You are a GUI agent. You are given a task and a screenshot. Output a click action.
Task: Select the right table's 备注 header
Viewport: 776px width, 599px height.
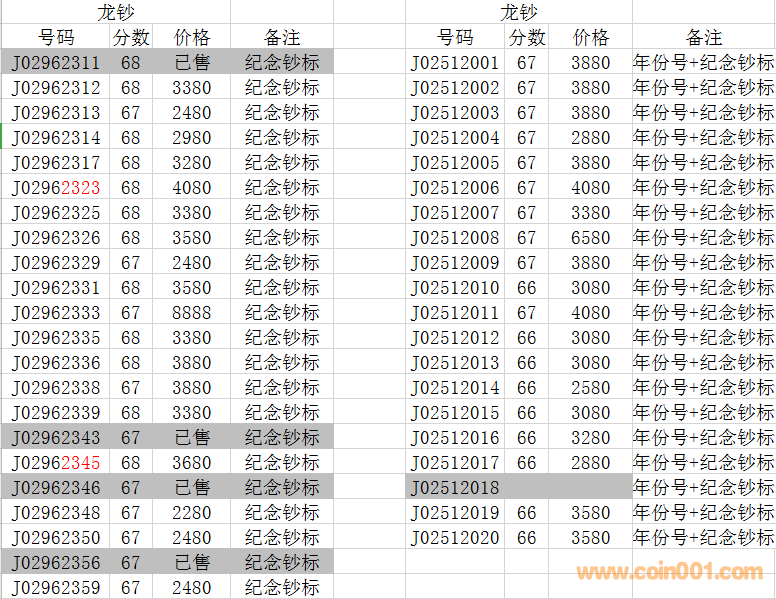[x=703, y=37]
